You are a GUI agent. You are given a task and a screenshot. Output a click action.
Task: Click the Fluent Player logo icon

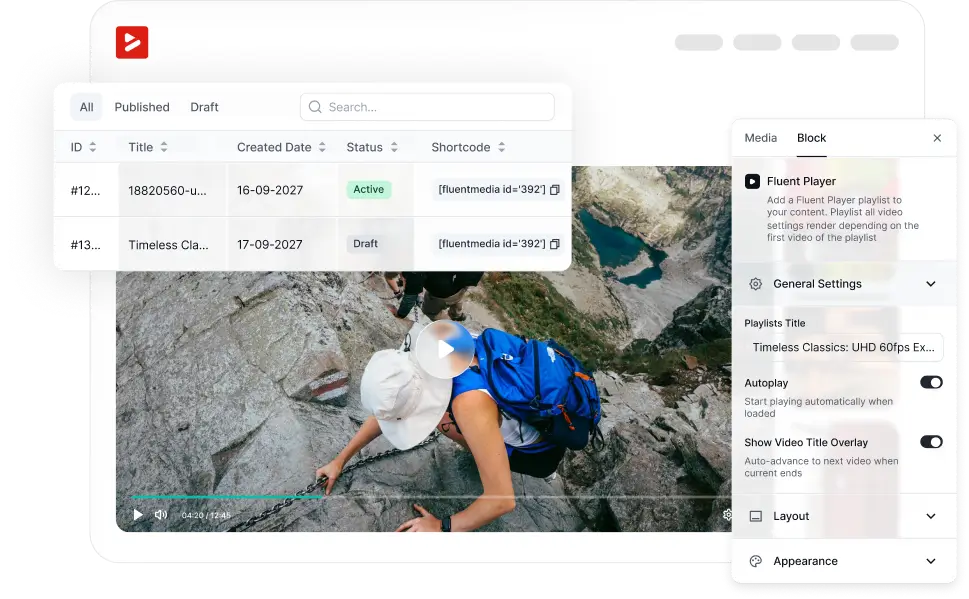click(132, 42)
